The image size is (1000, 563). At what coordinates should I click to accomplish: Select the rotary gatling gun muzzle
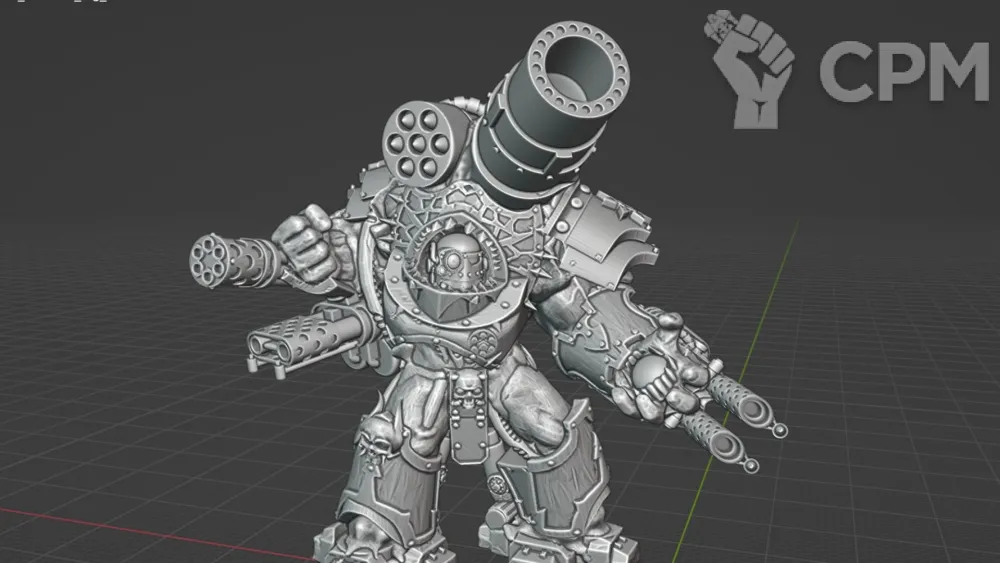click(x=210, y=260)
